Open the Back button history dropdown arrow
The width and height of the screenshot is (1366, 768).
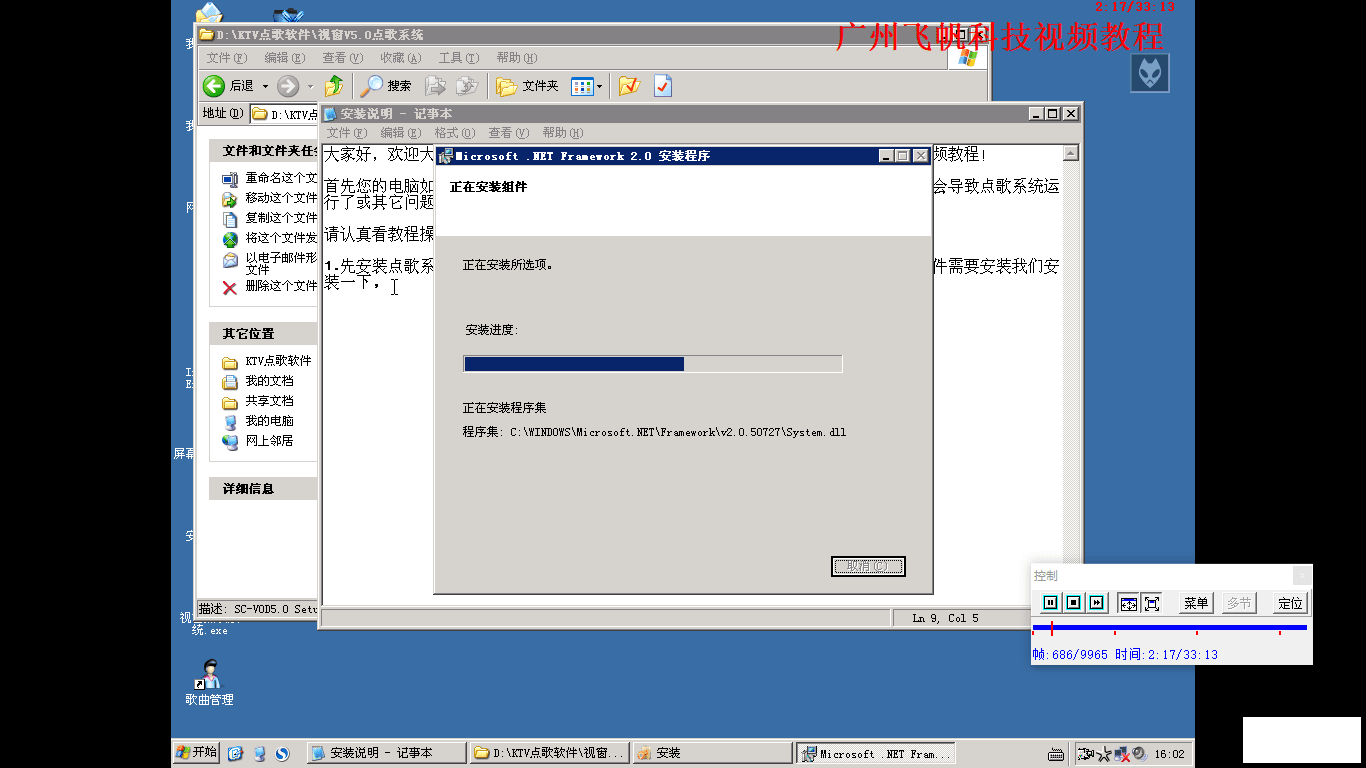265,86
